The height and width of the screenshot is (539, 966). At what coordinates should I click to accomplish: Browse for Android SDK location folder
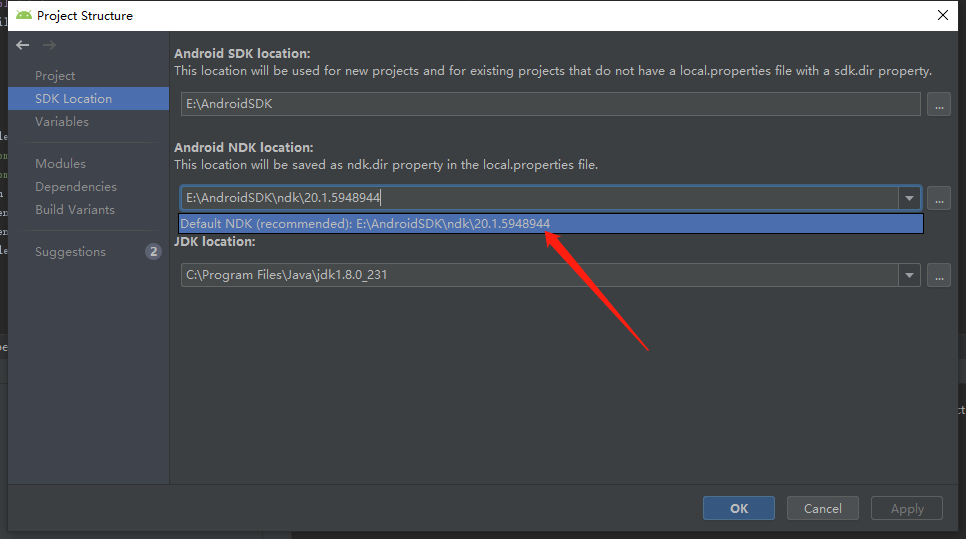click(x=939, y=104)
